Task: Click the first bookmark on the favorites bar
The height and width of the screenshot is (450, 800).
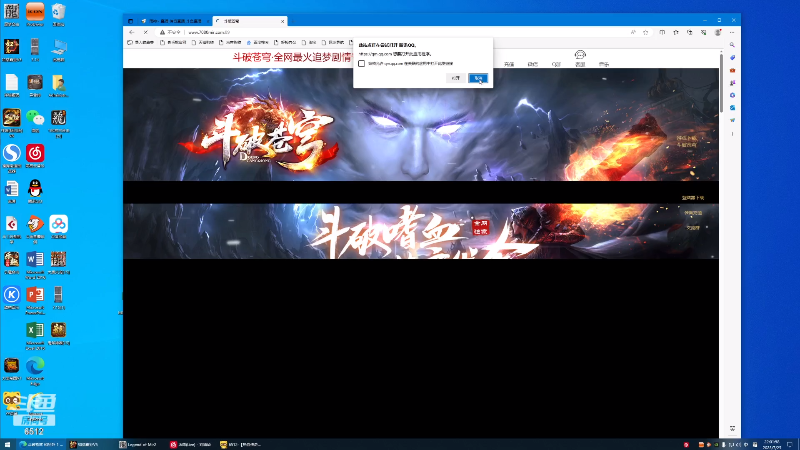Action: coord(140,42)
